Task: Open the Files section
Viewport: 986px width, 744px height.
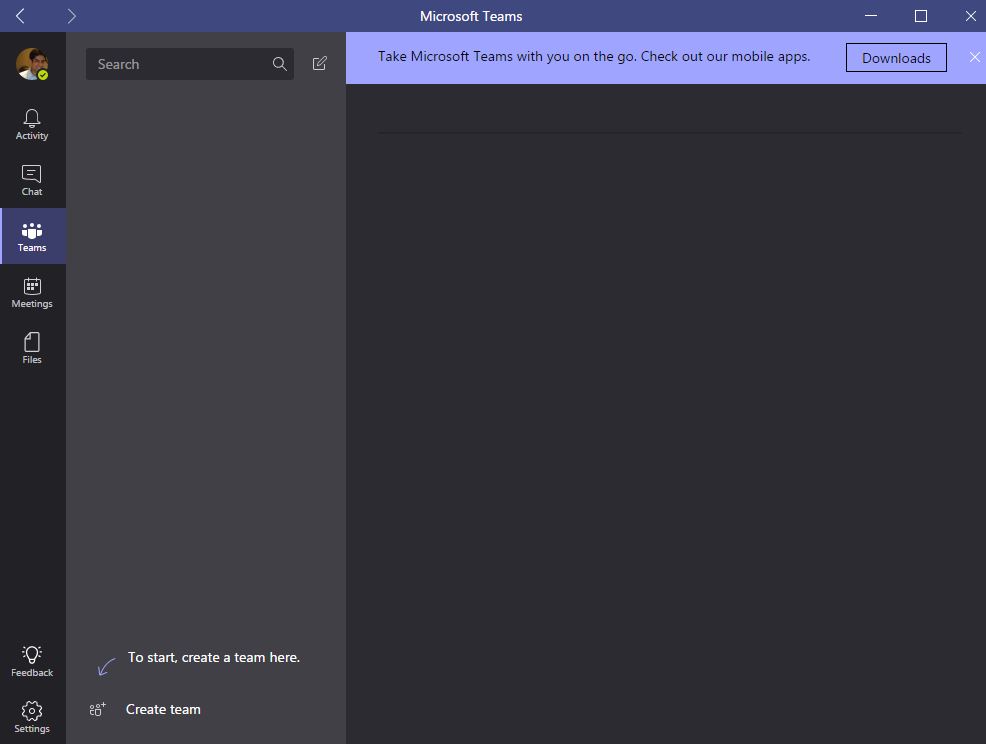Action: tap(32, 348)
